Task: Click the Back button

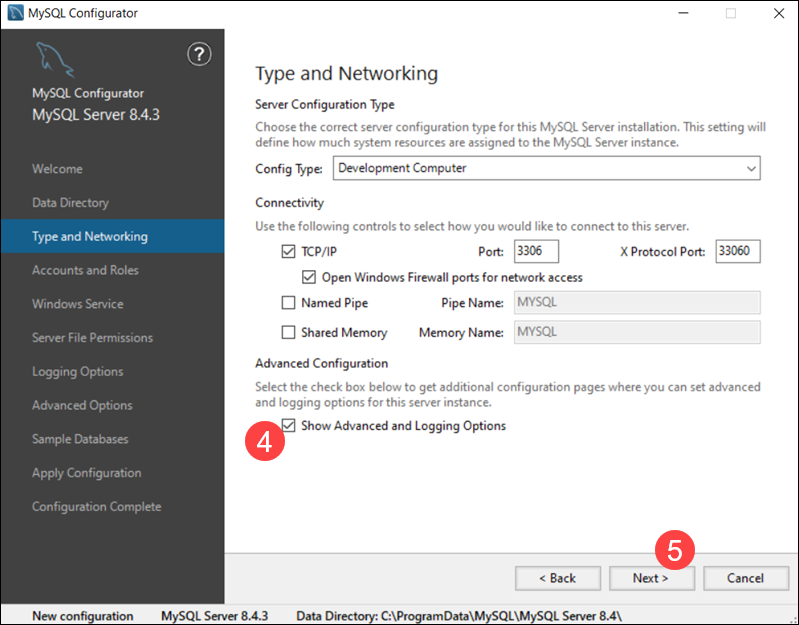Action: click(x=557, y=578)
